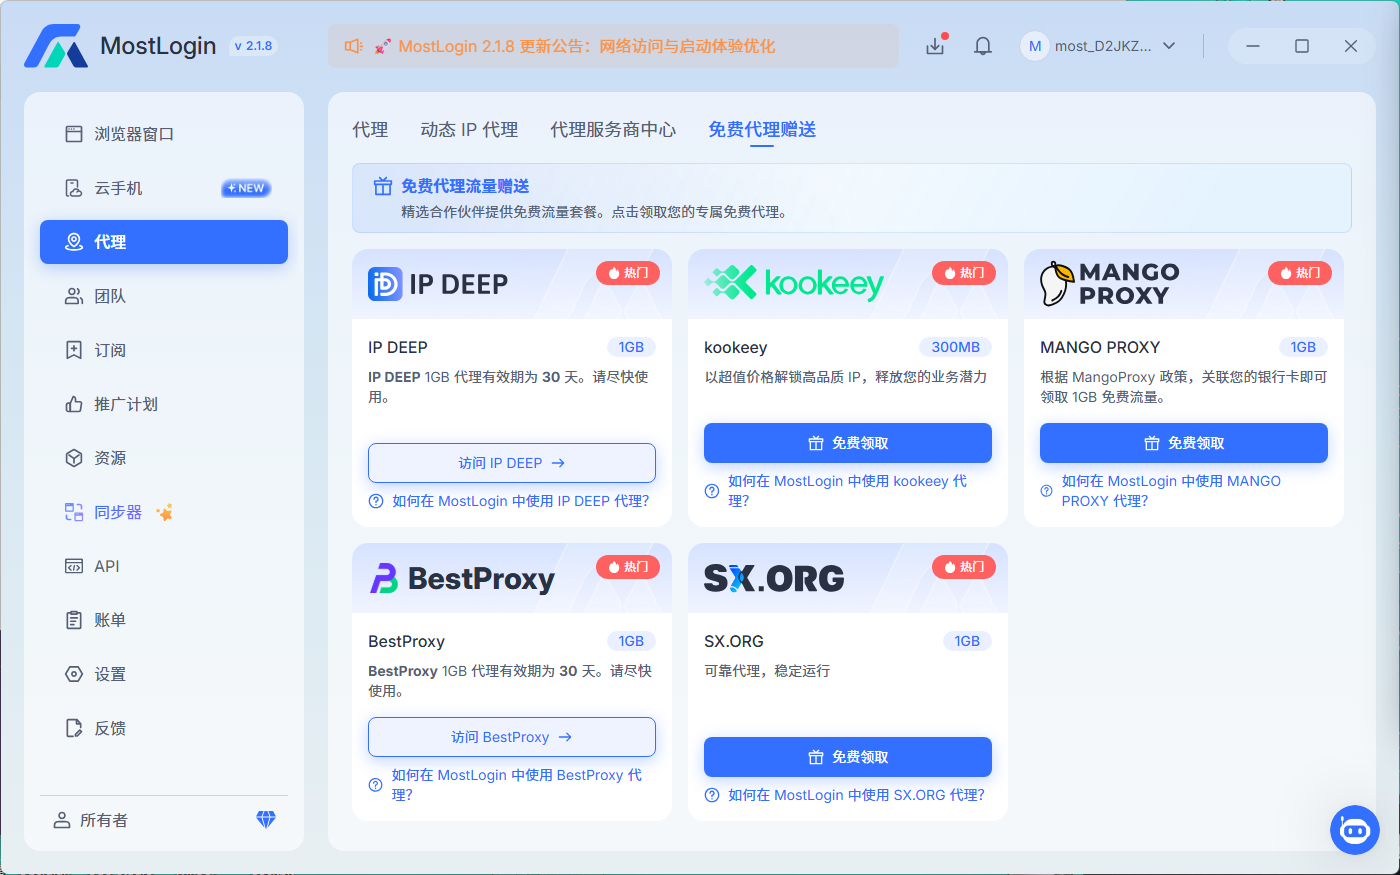The image size is (1400, 875).
Task: Open 订阅 in the sidebar
Action: tap(164, 350)
